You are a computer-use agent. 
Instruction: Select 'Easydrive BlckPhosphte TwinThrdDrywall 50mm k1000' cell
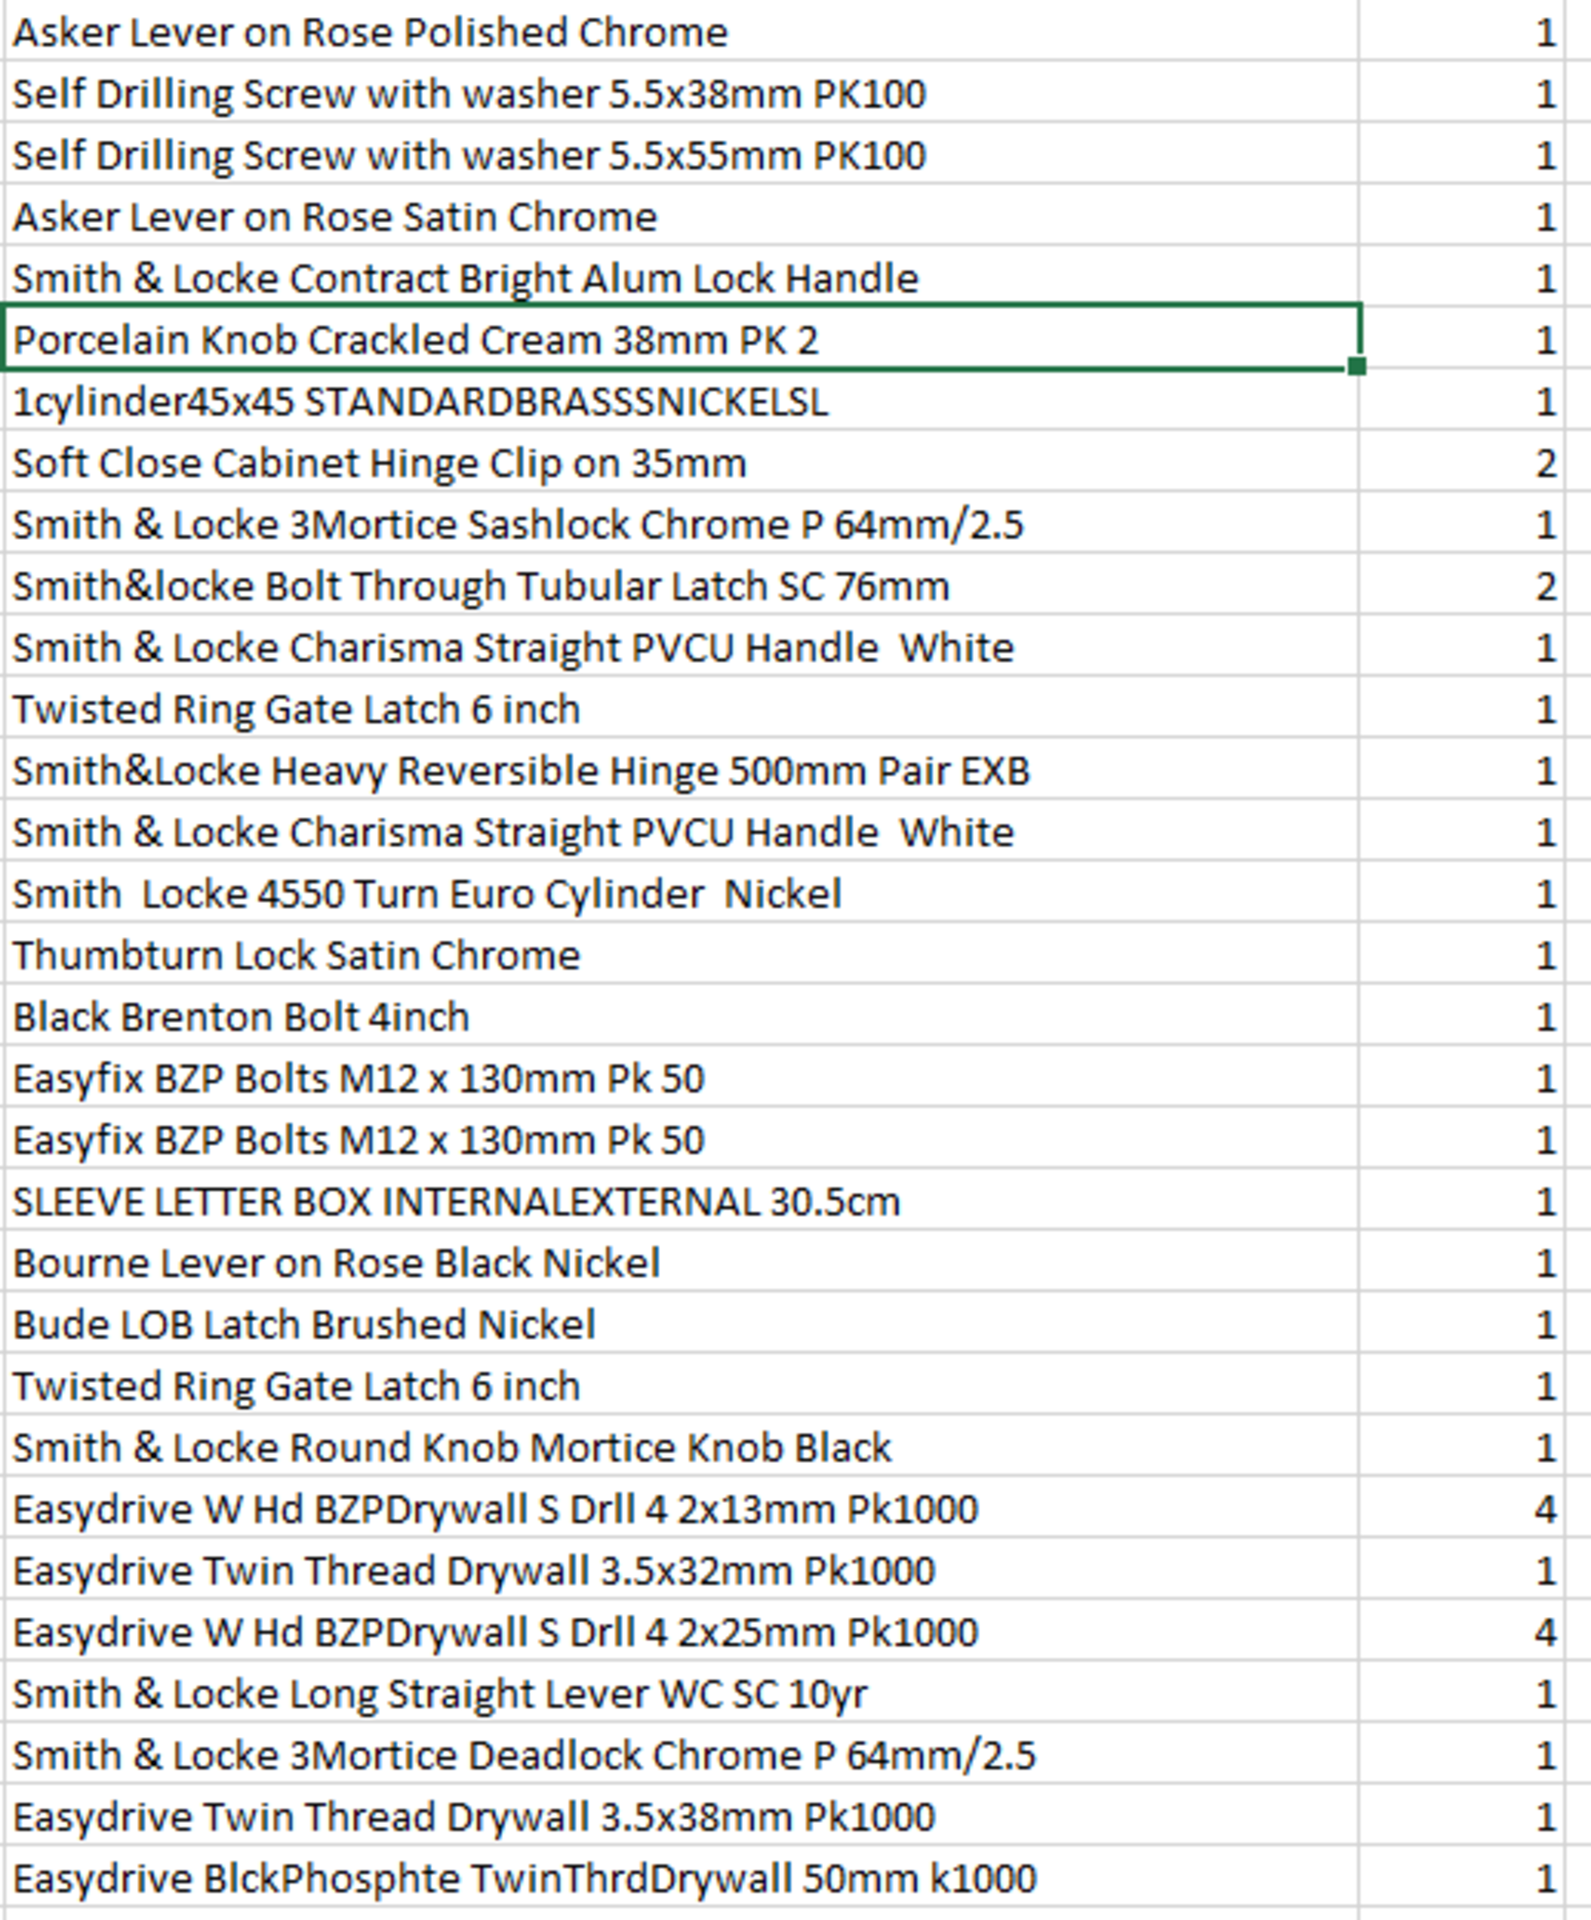click(x=681, y=1877)
